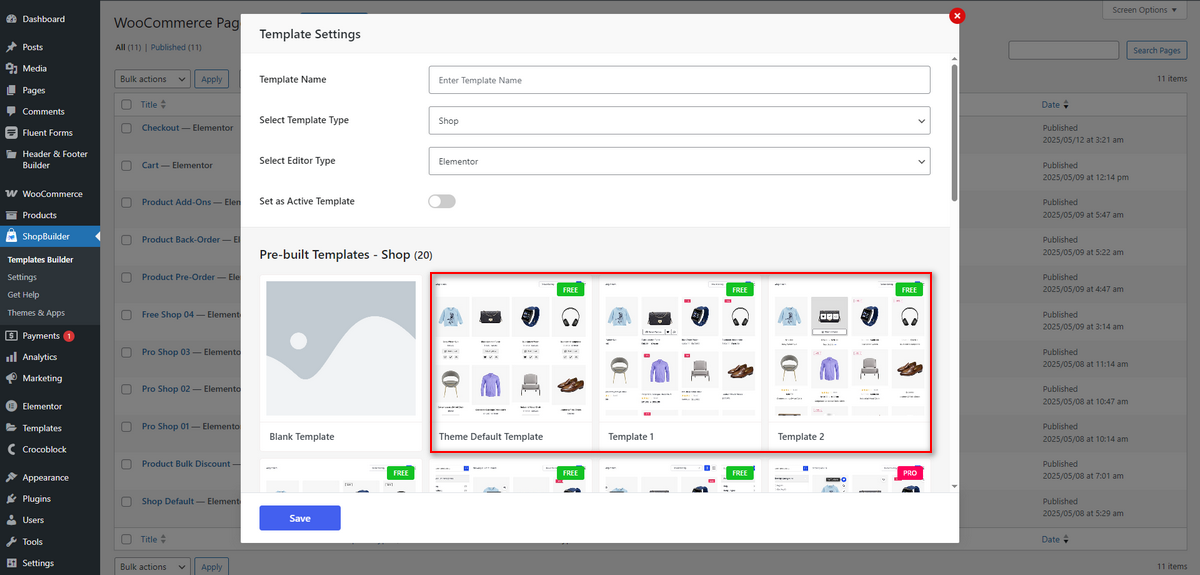Click the bottom Apply button

(212, 567)
